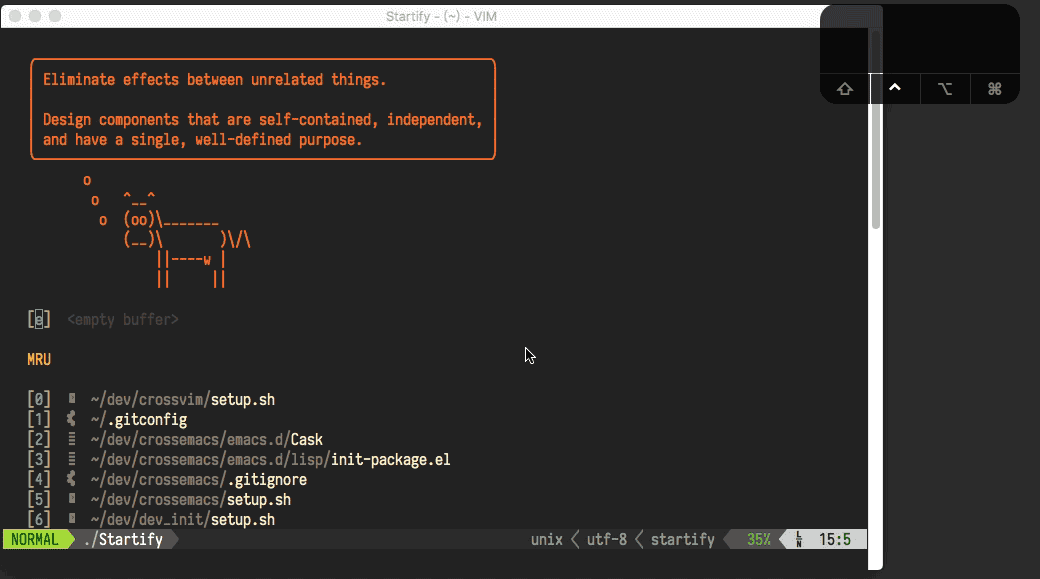
Task: Click the utf-8 encoding indicator
Action: coord(606,539)
